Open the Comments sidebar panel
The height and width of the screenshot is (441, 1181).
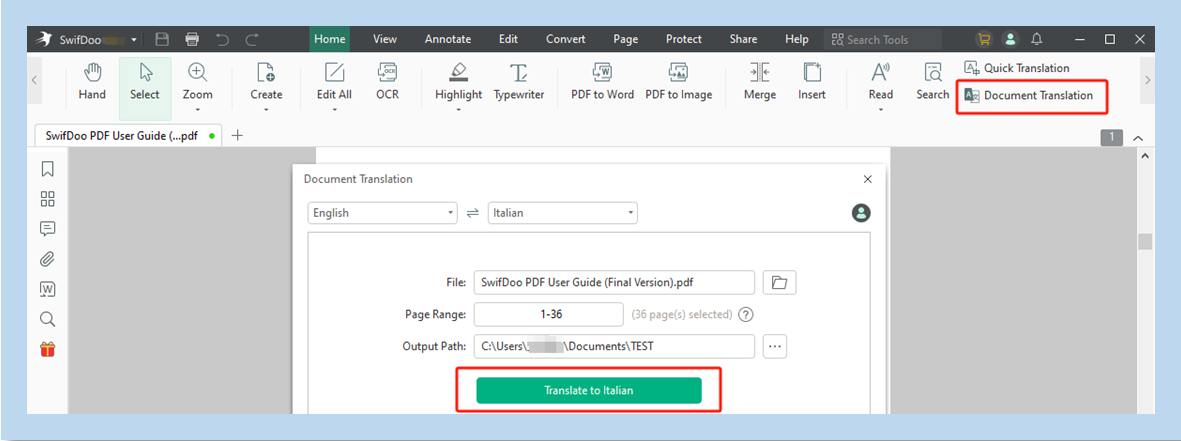[47, 229]
